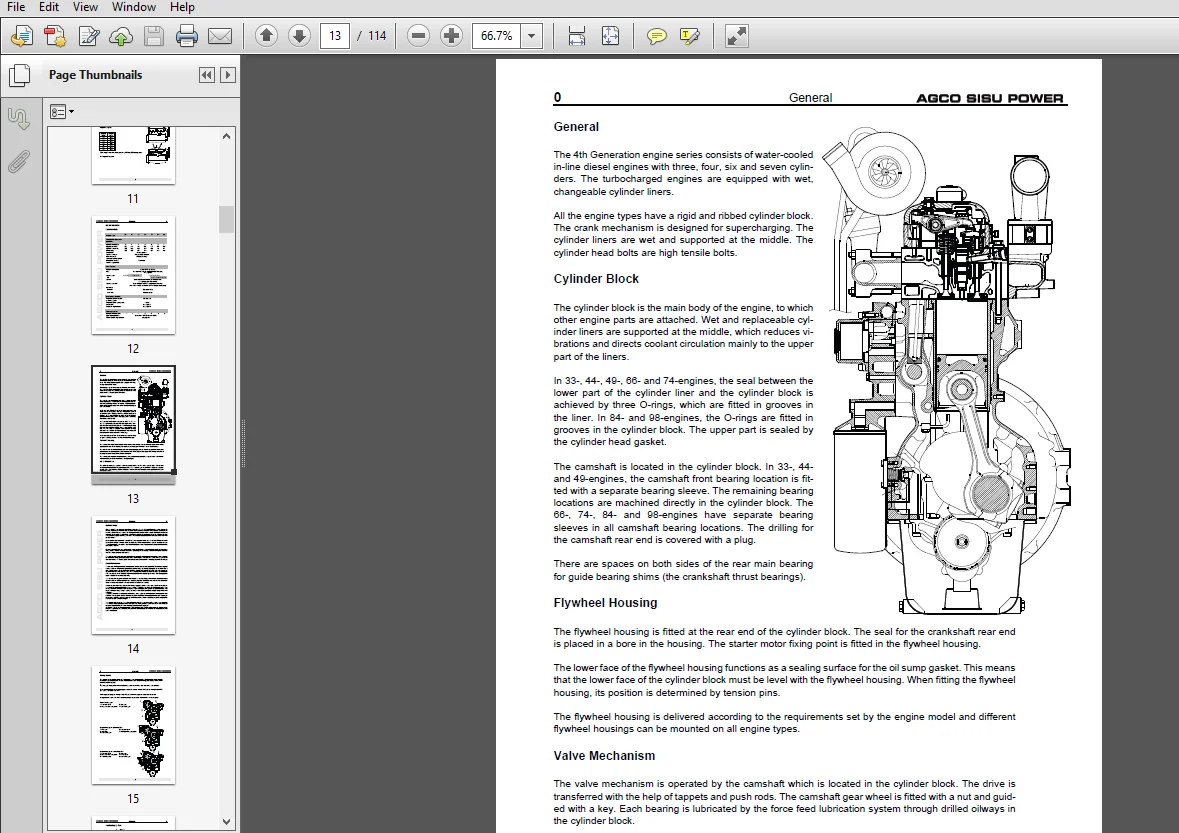
Task: Open the Page Thumbnails panel icon
Action: coord(20,75)
